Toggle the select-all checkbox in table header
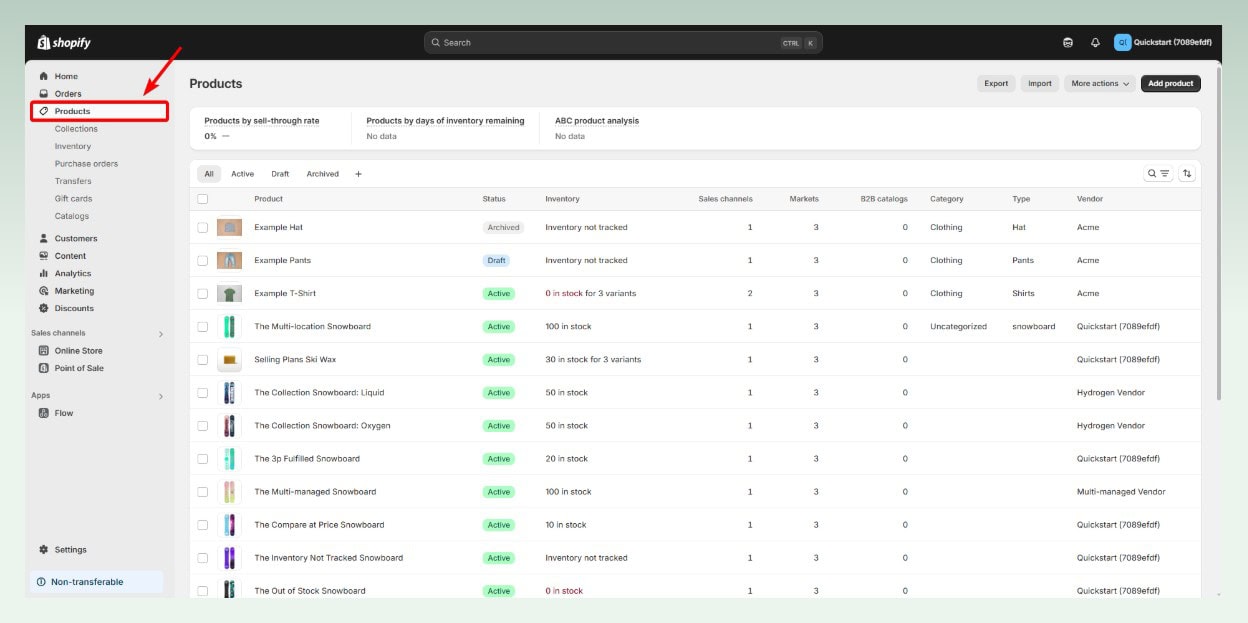The height and width of the screenshot is (623, 1248). (203, 199)
